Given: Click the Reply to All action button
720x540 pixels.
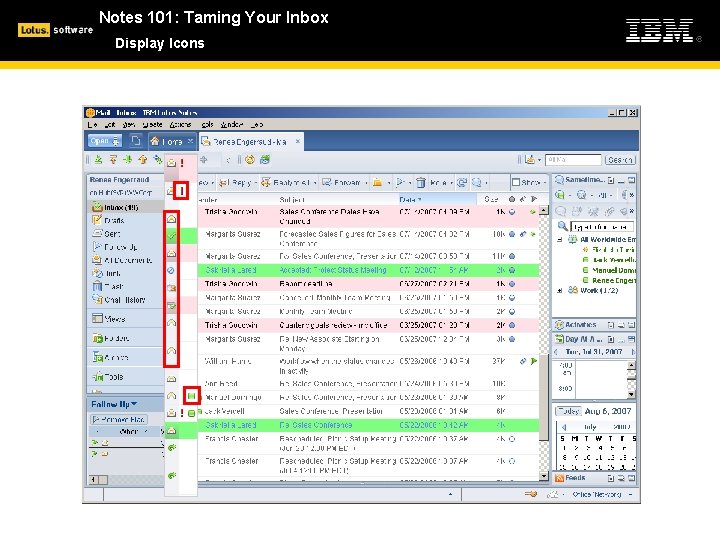Looking at the screenshot, I should 288,183.
